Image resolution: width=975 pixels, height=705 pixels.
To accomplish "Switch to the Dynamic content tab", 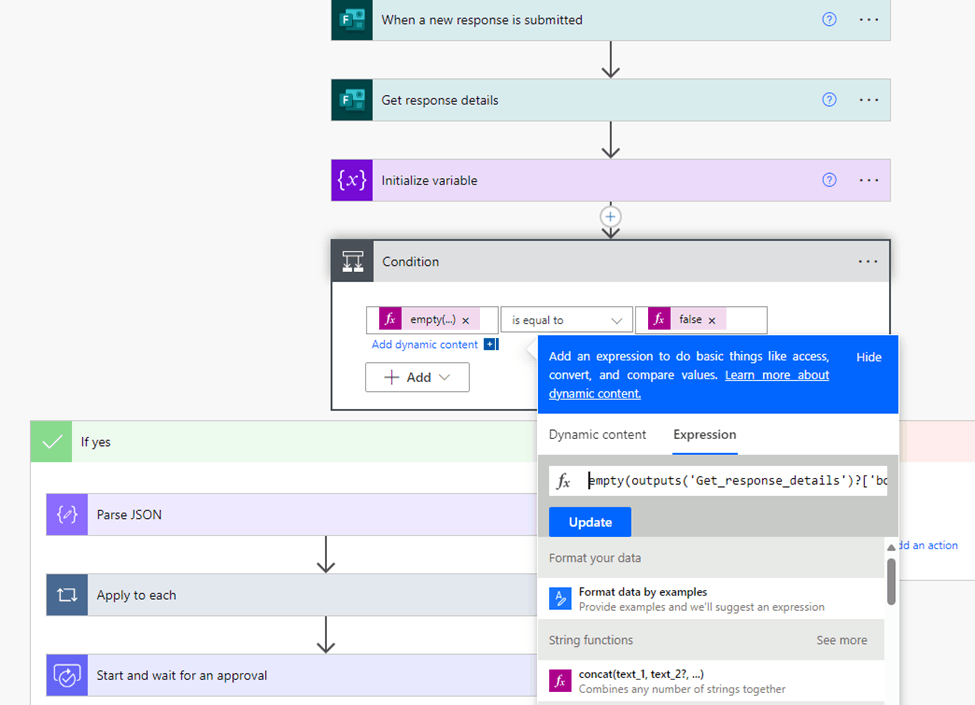I will click(597, 435).
